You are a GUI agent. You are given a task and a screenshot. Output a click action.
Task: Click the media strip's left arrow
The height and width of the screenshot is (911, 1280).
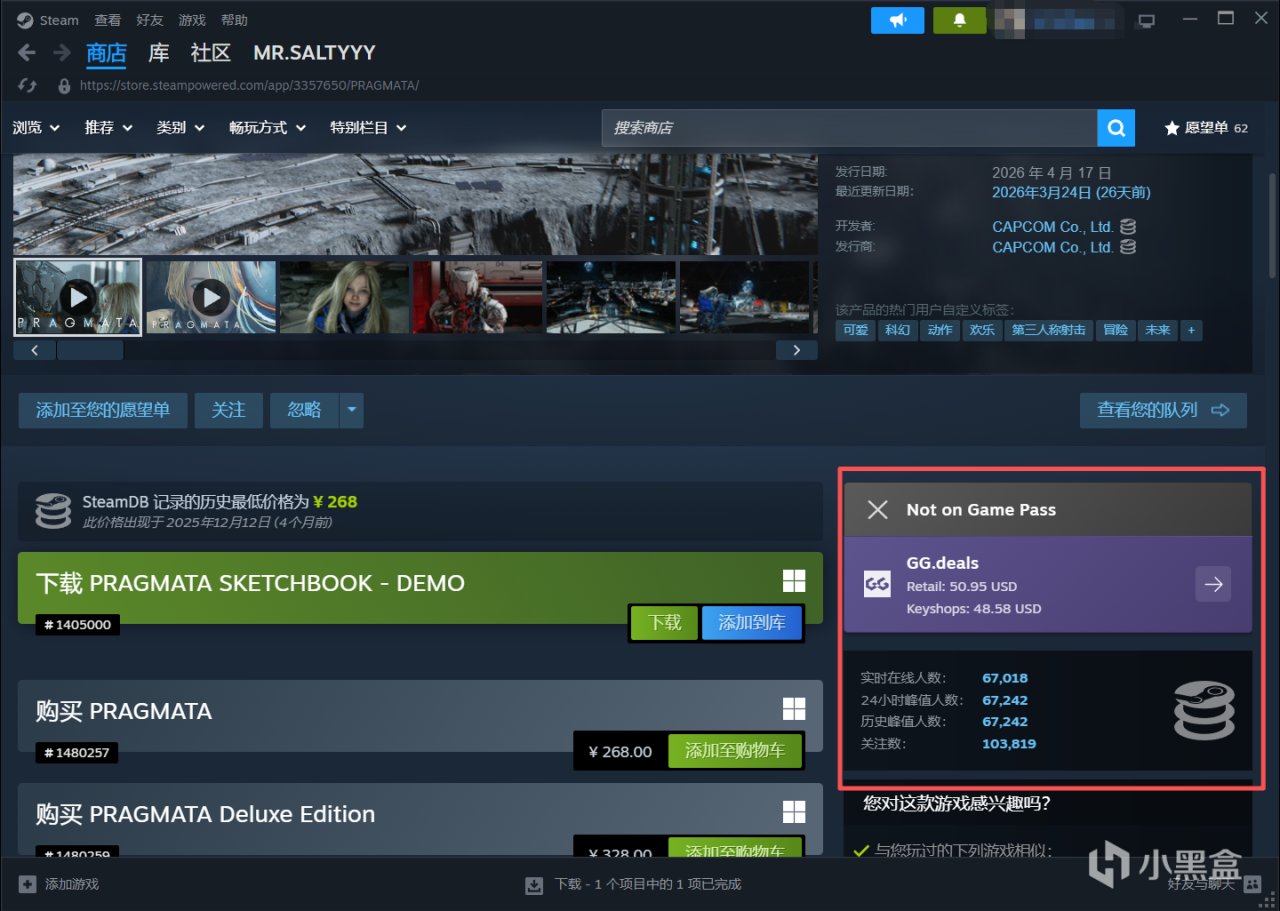click(35, 350)
